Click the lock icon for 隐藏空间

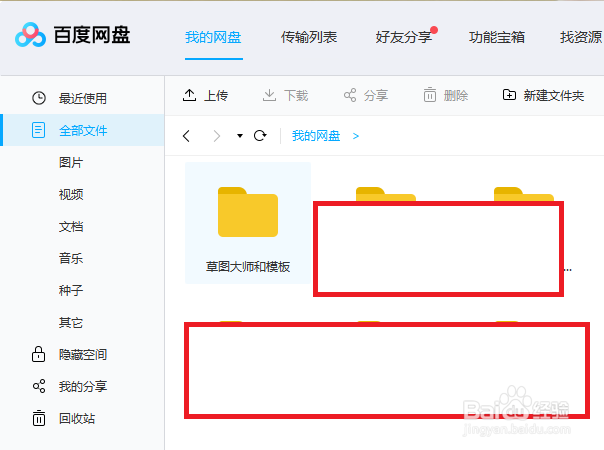coord(39,354)
